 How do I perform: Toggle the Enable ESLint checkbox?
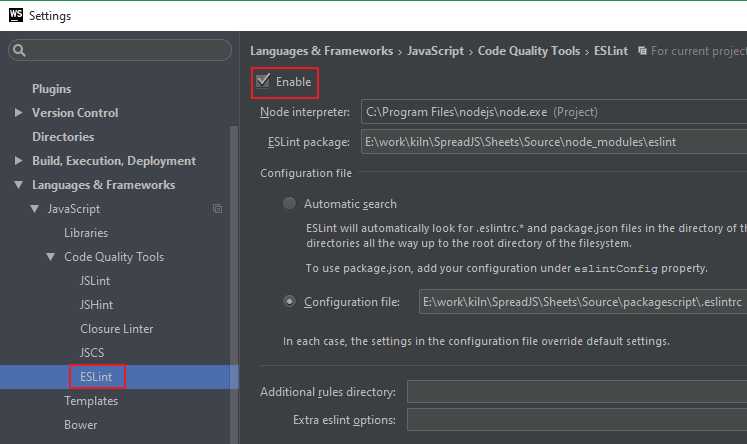pyautogui.click(x=263, y=81)
